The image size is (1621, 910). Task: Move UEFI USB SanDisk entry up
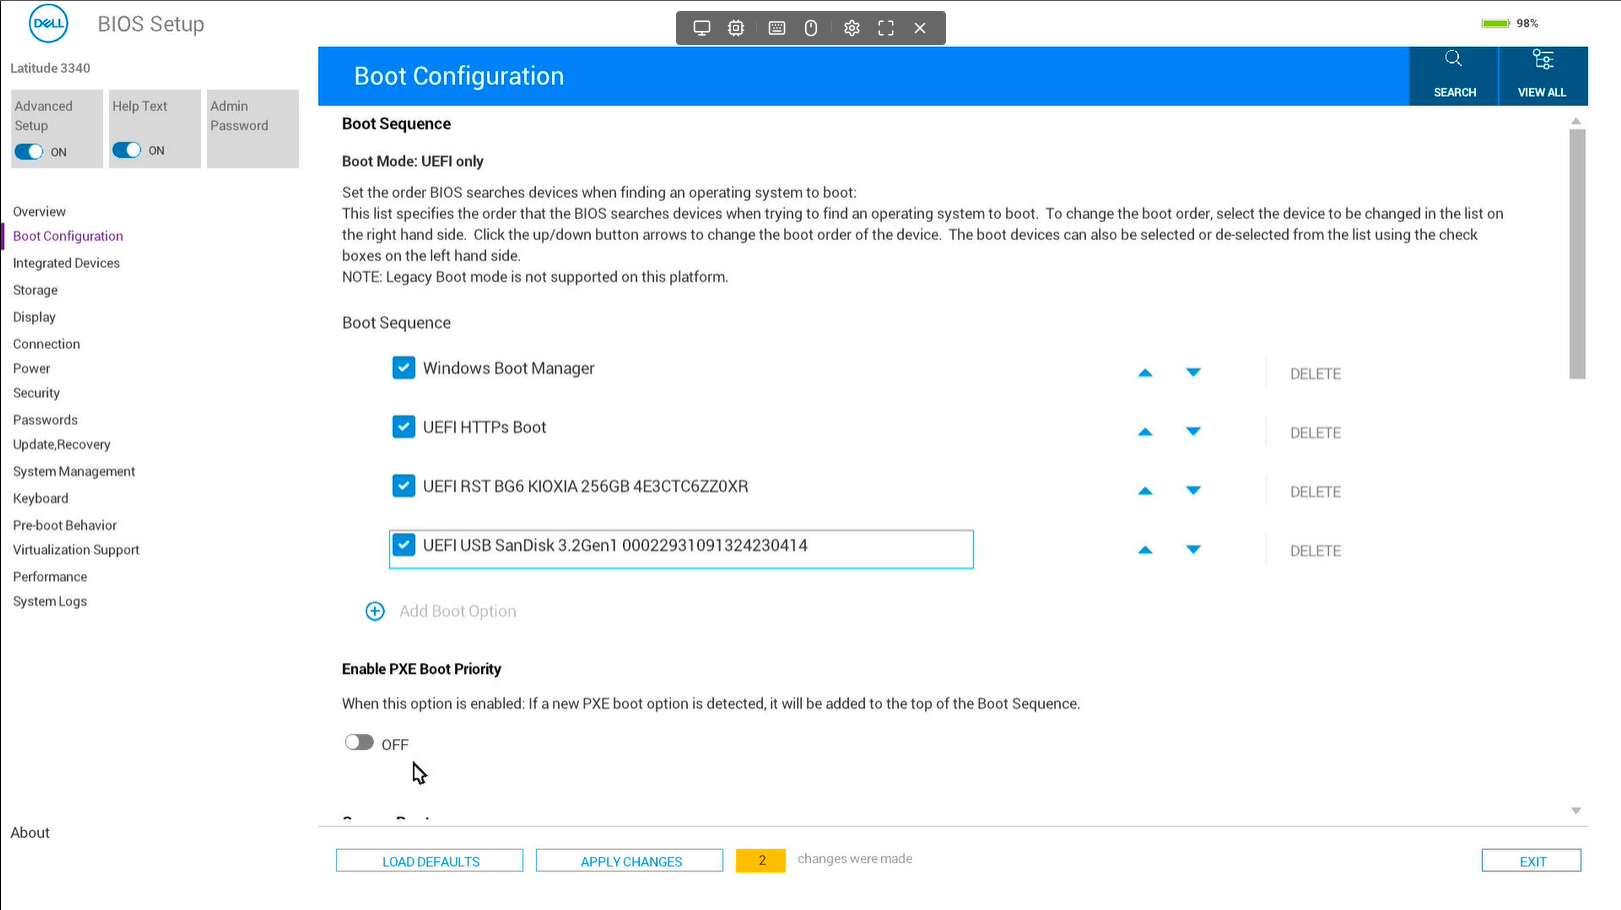tap(1146, 550)
